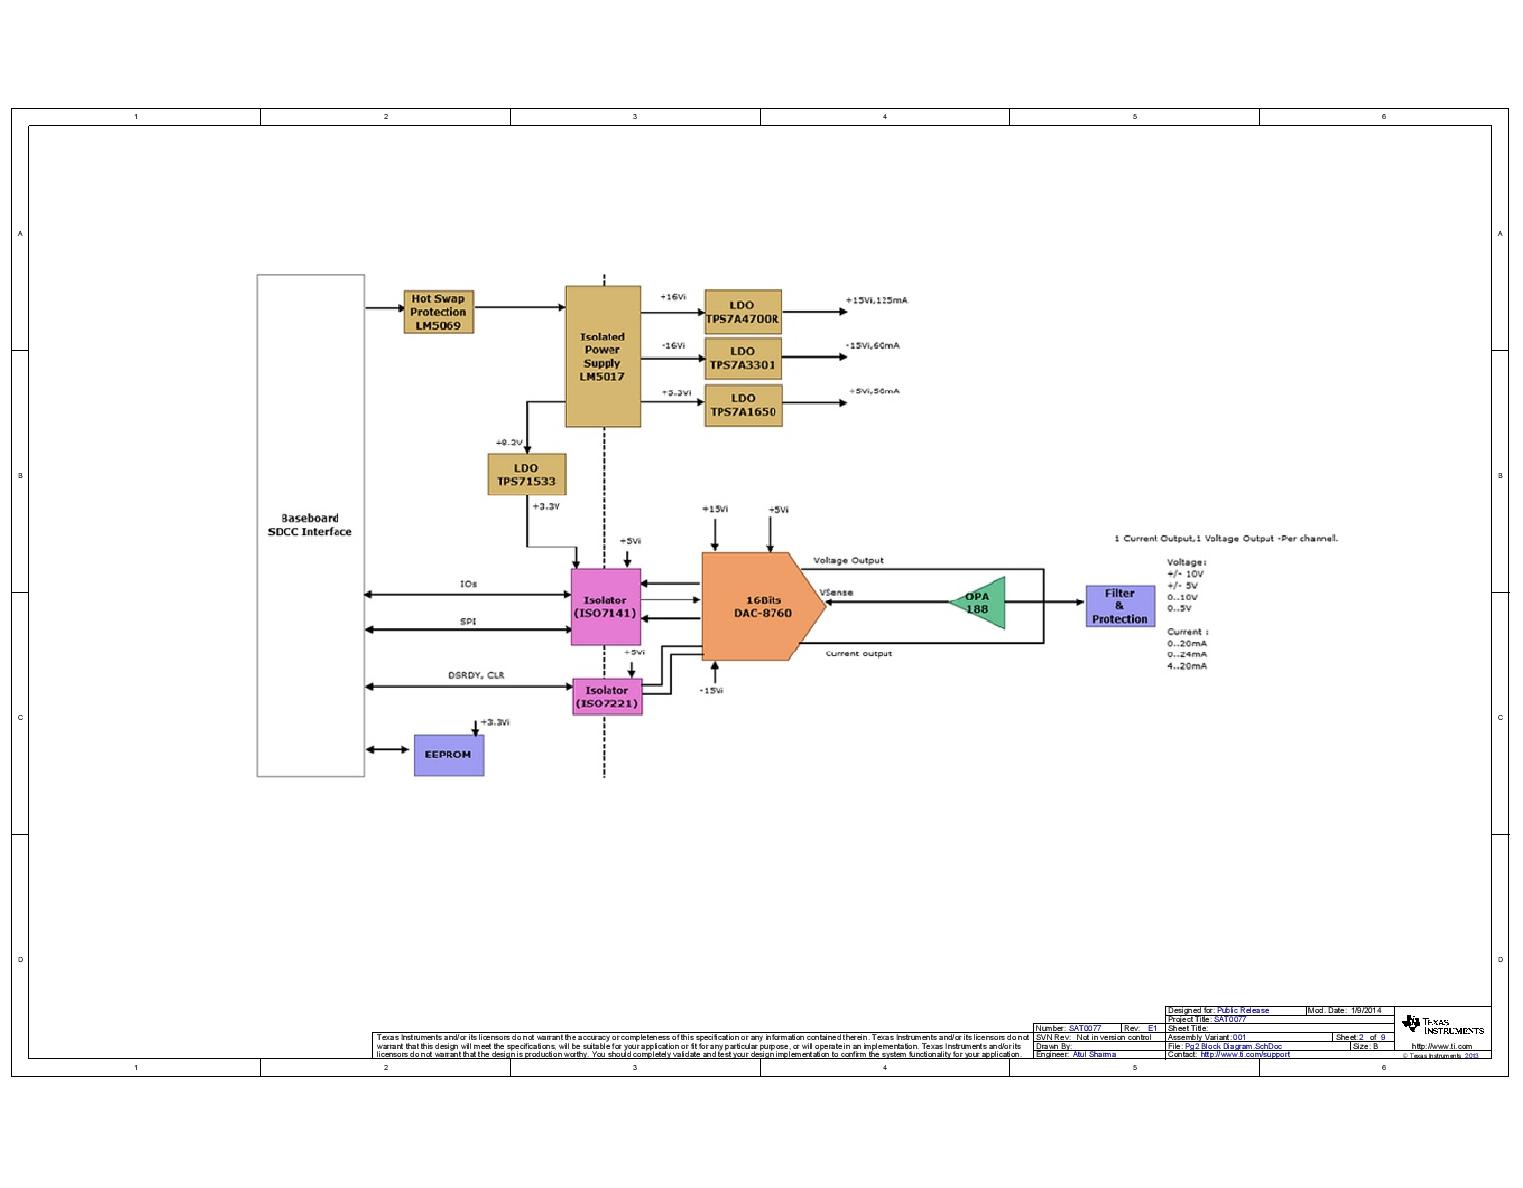Select the Baseboard SDCC Interface block
This screenshot has height=1188, width=1523.
pos(311,525)
